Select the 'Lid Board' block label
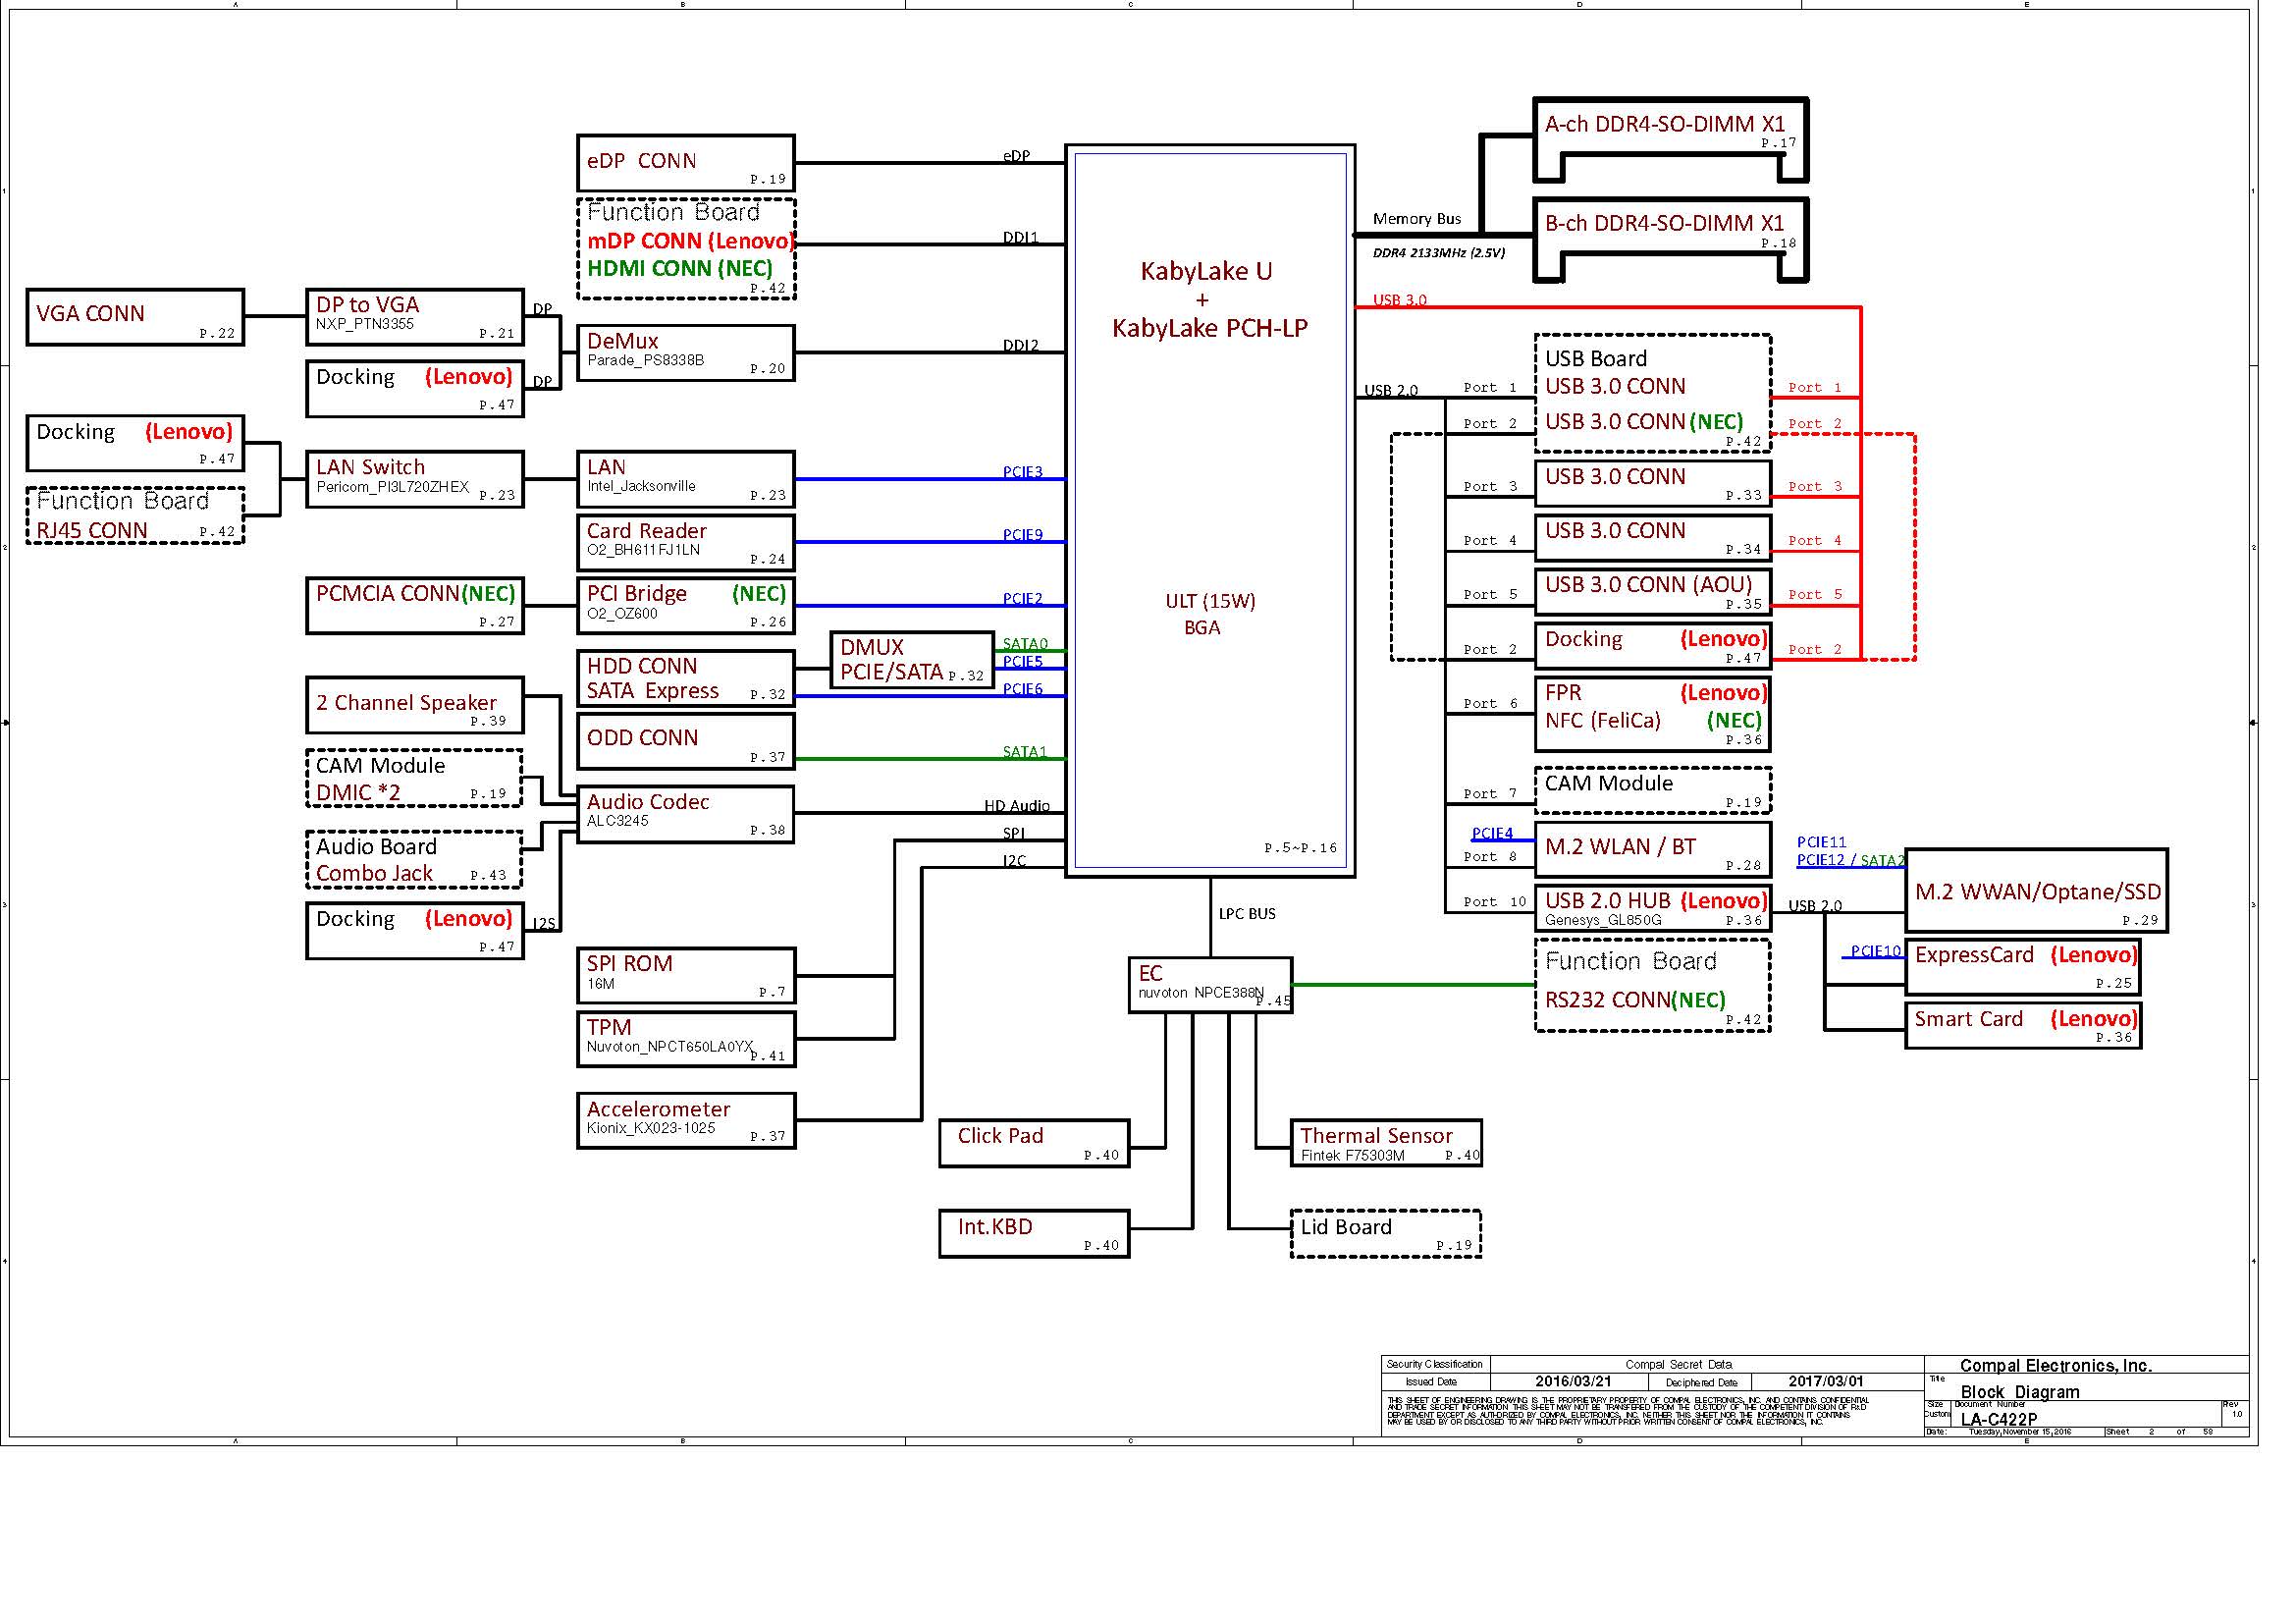 click(1346, 1227)
